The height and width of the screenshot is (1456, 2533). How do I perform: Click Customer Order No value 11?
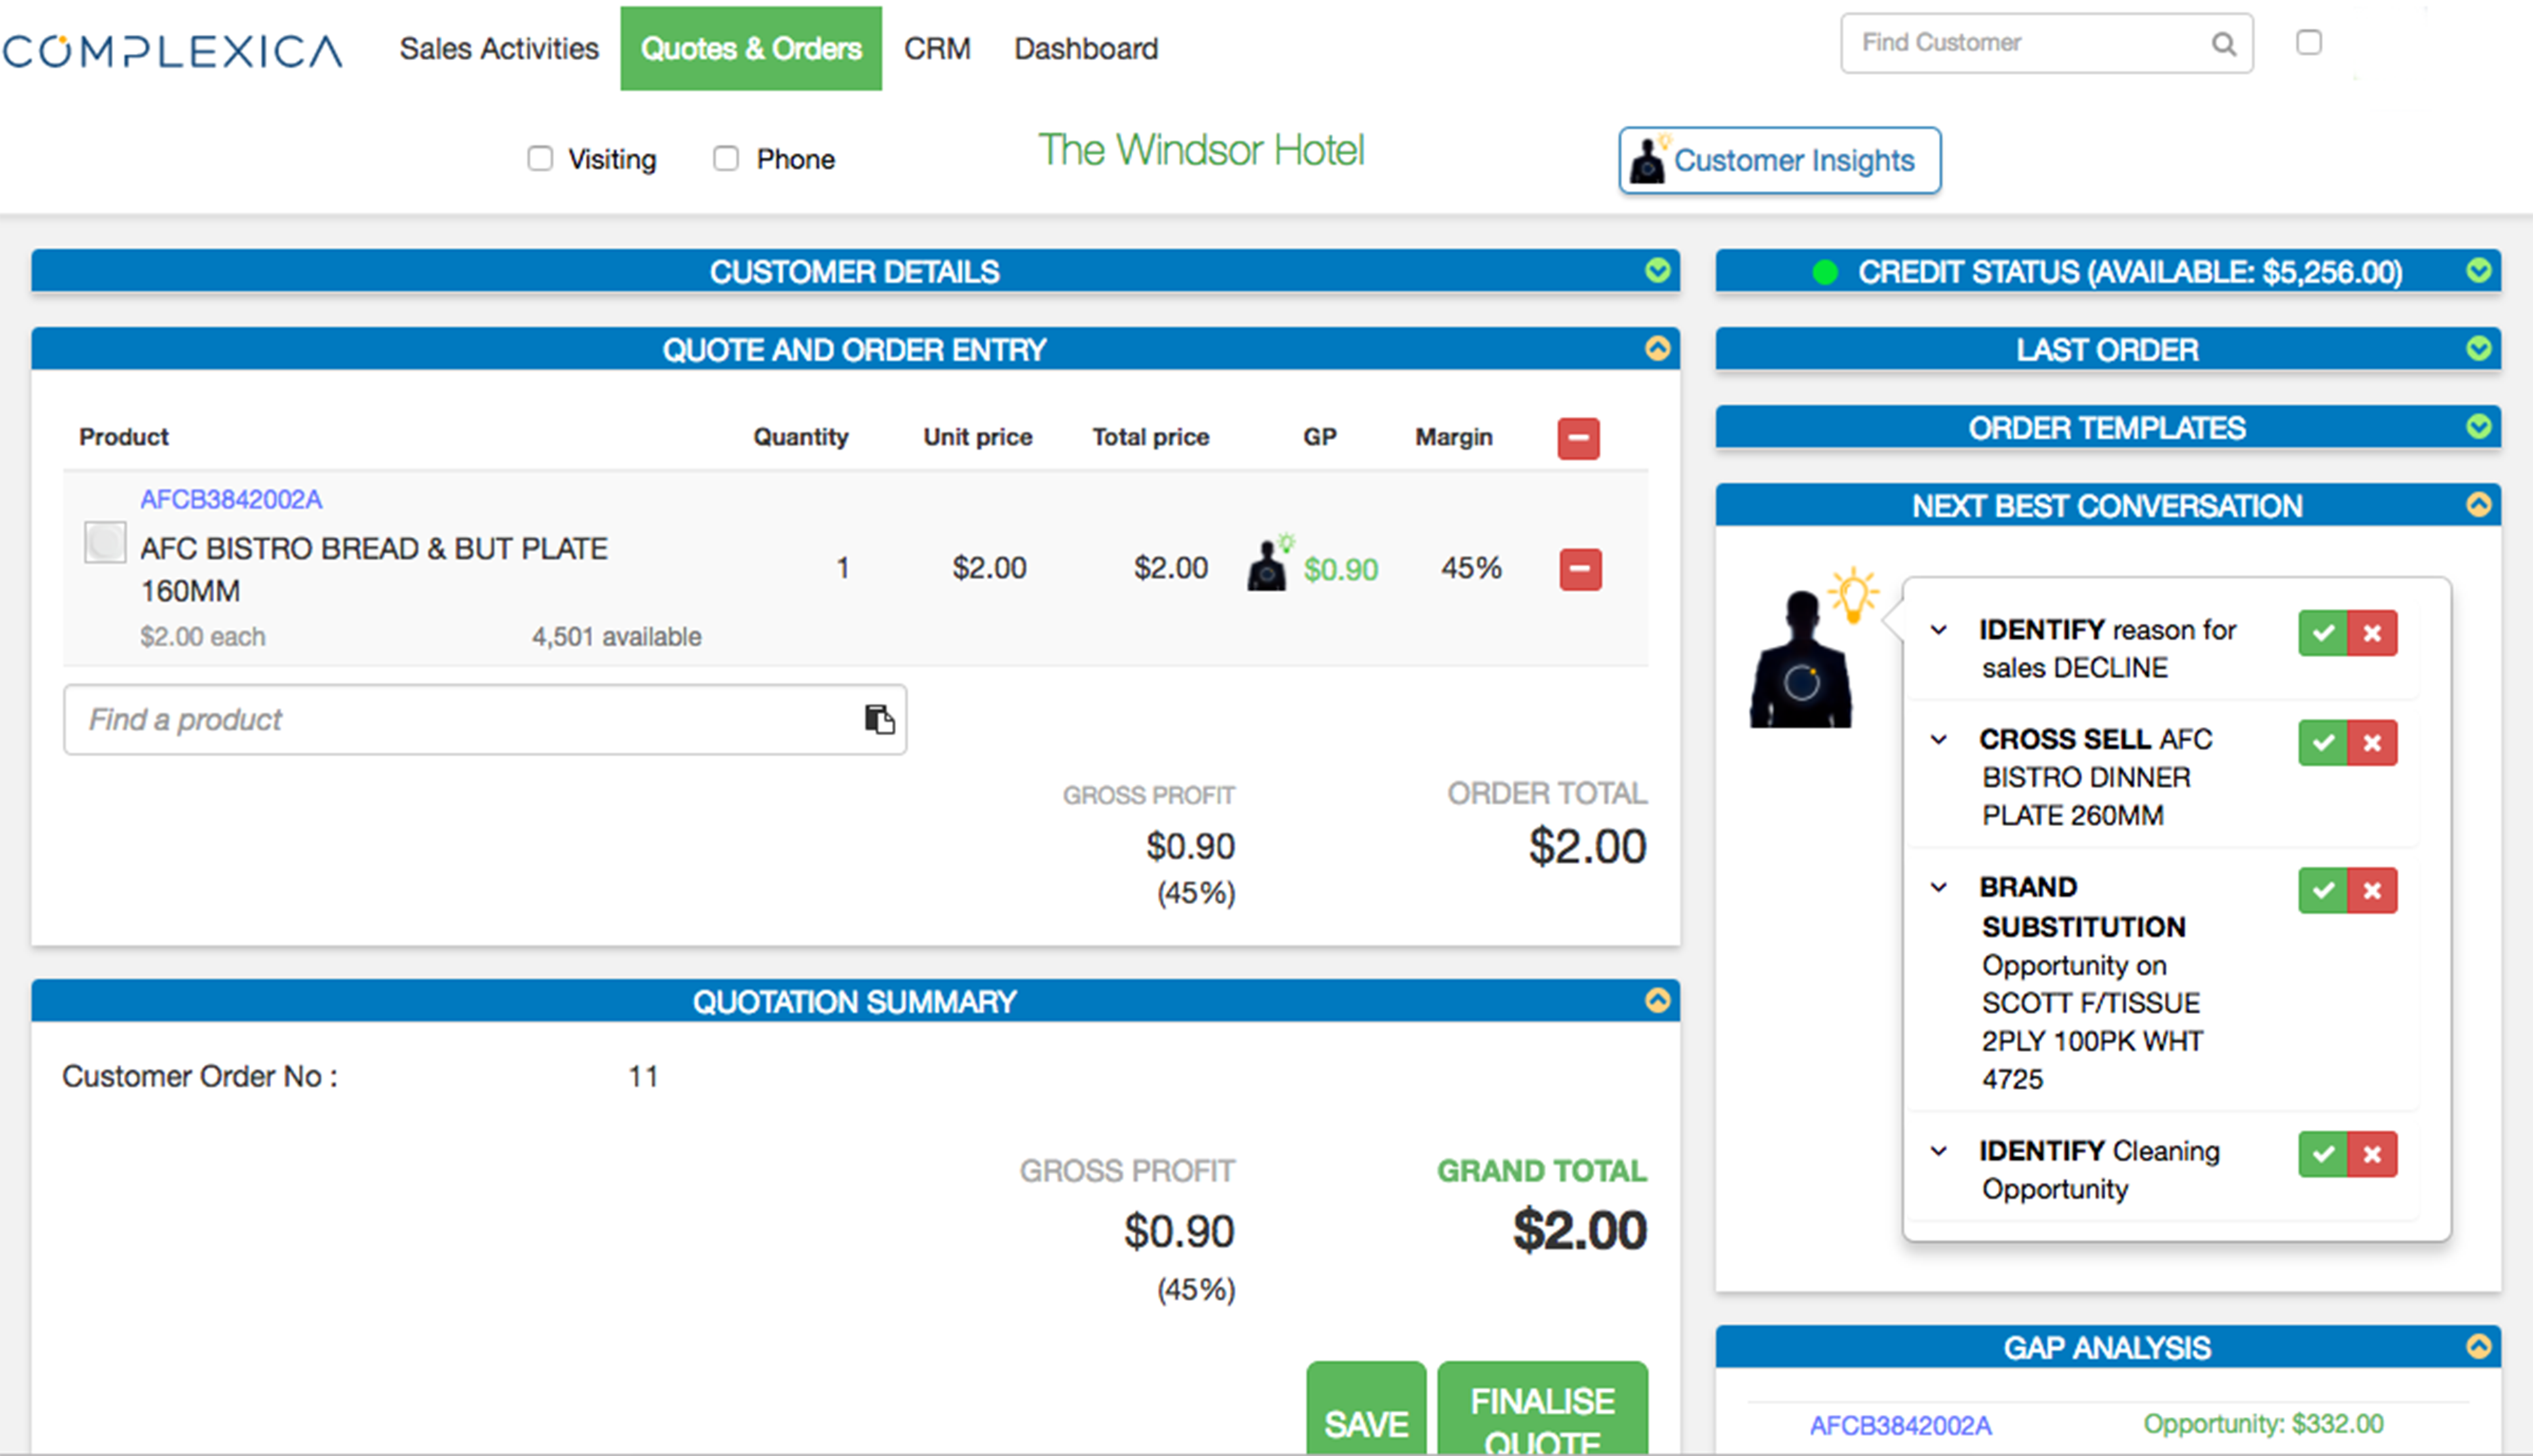coord(643,1077)
